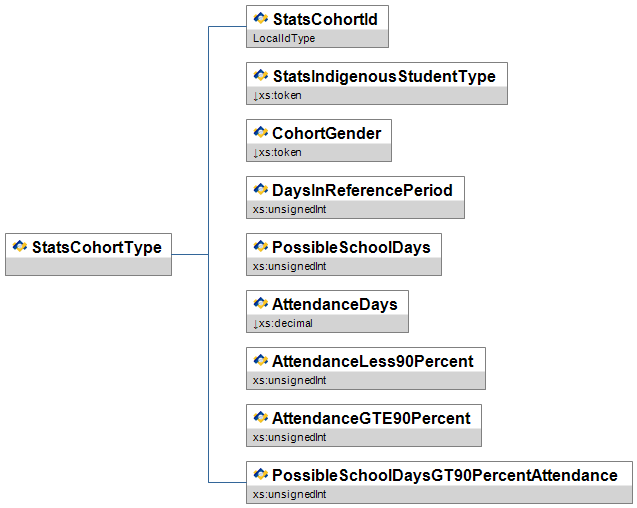Click the xs:token type under CohortGender
Image resolution: width=637 pixels, height=508 pixels.
pos(280,152)
